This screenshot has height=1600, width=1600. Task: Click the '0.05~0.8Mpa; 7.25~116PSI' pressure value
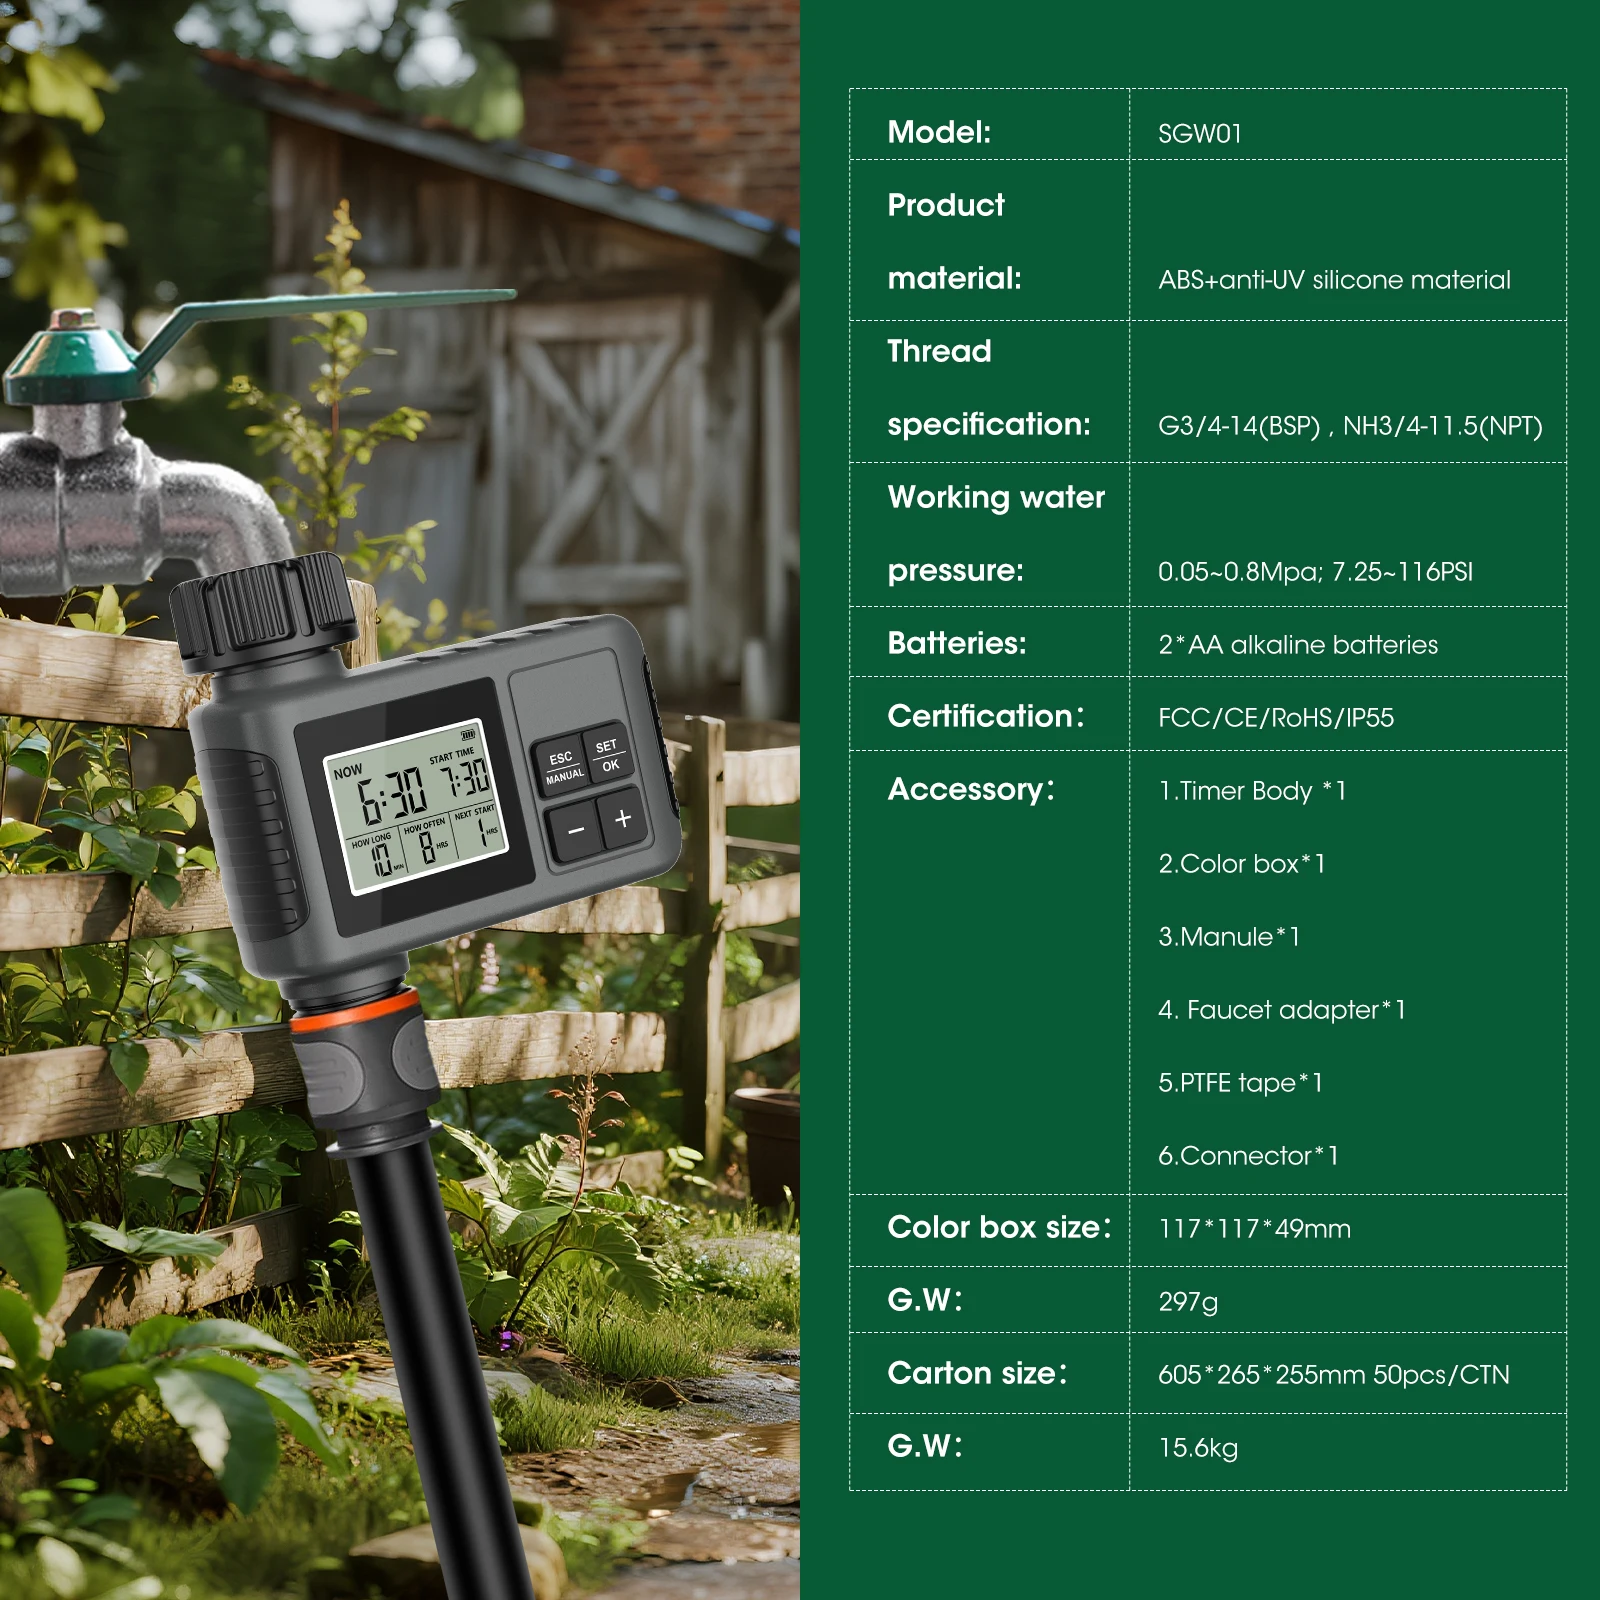(1315, 572)
